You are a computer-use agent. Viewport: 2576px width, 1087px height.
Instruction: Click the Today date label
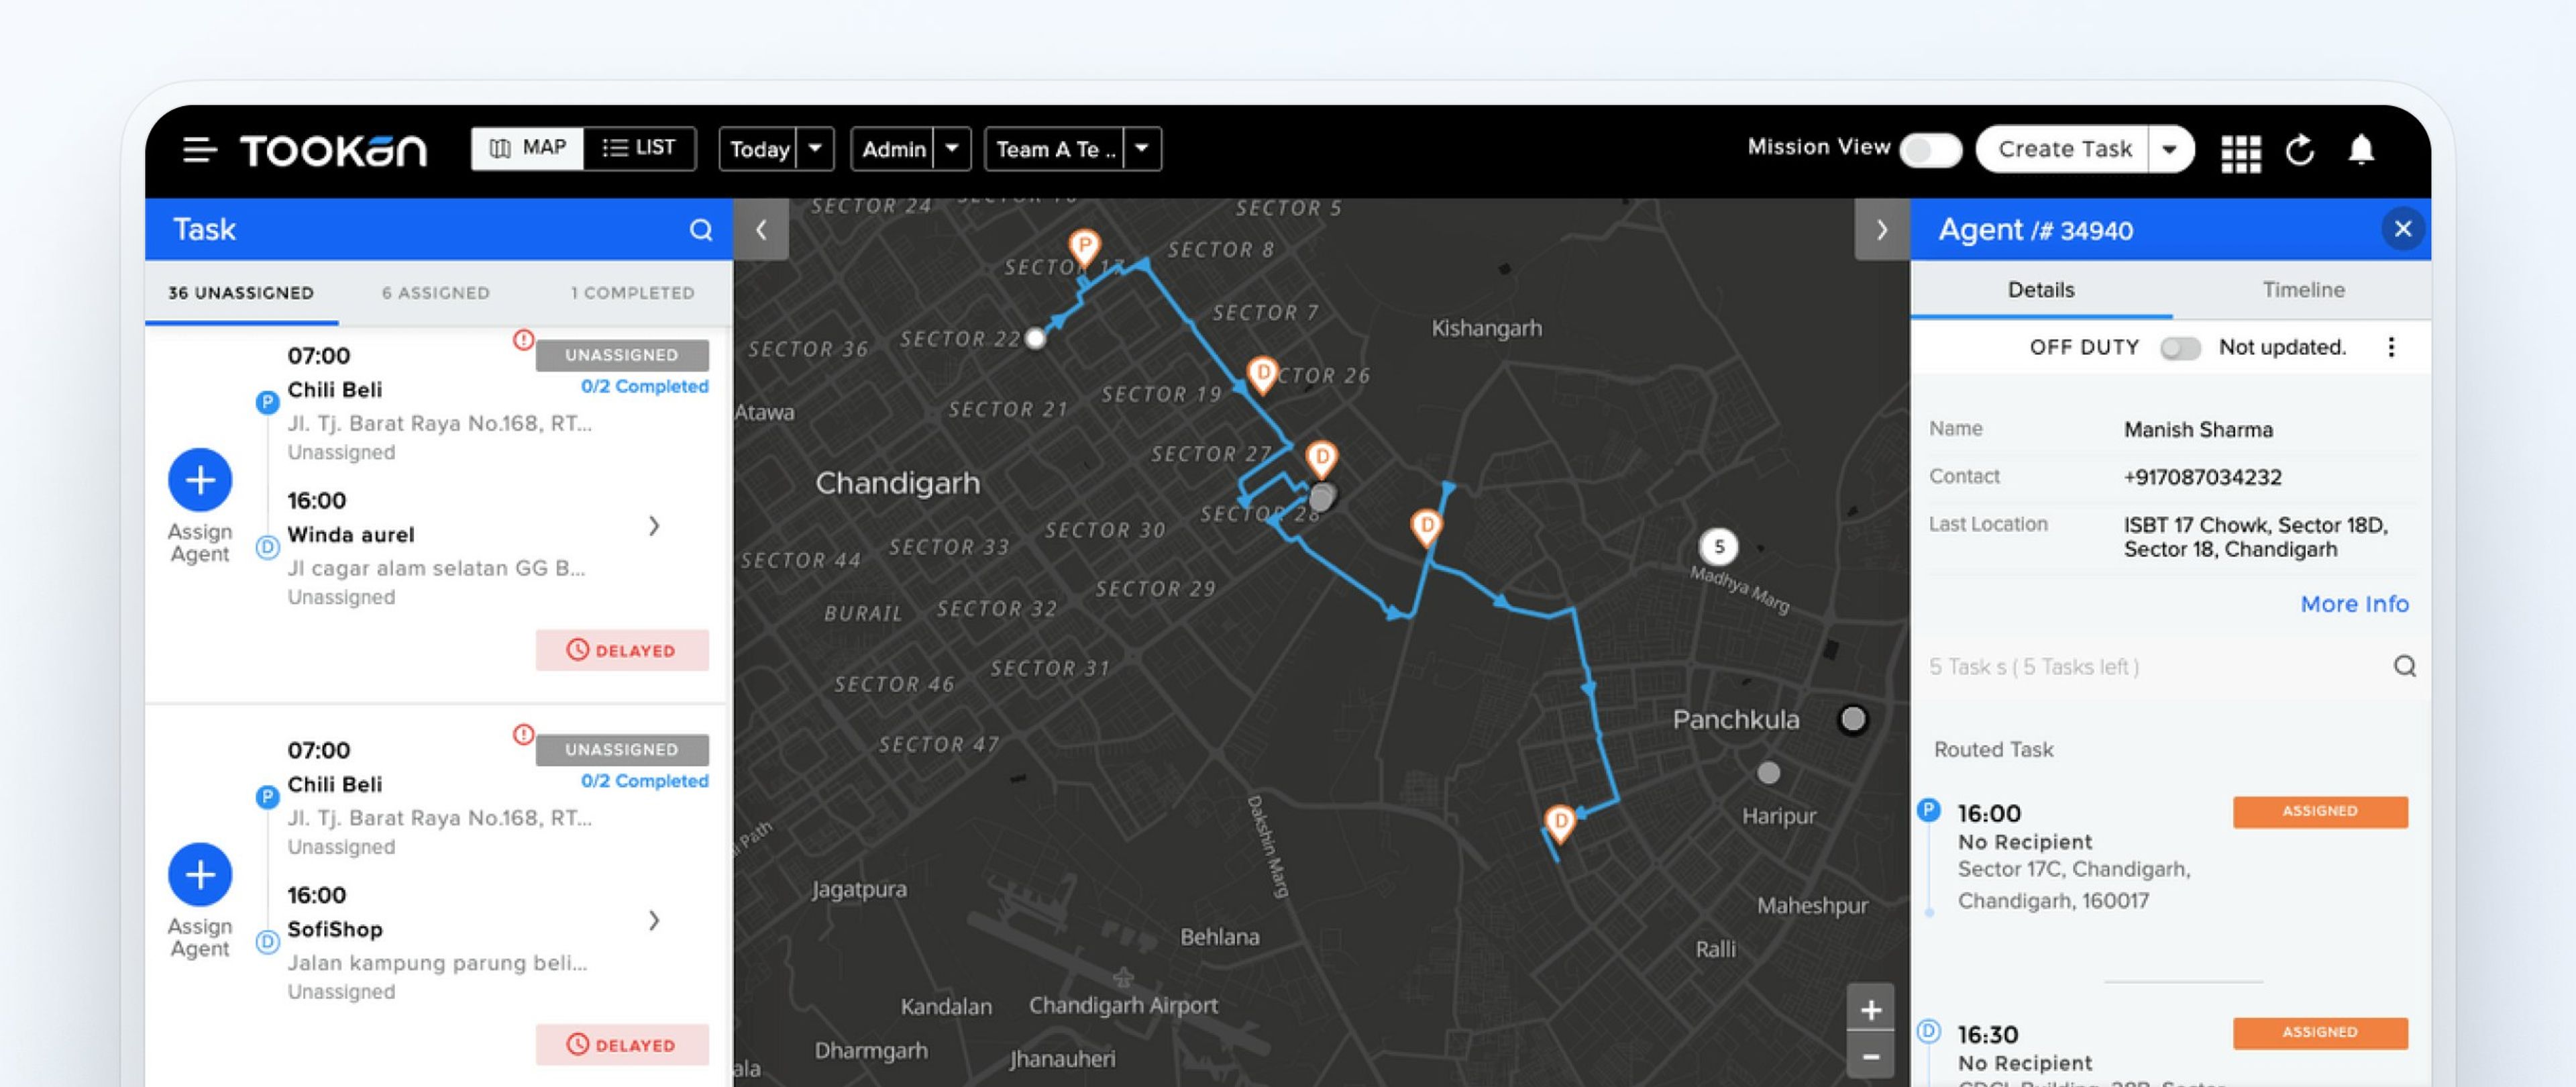pyautogui.click(x=759, y=149)
